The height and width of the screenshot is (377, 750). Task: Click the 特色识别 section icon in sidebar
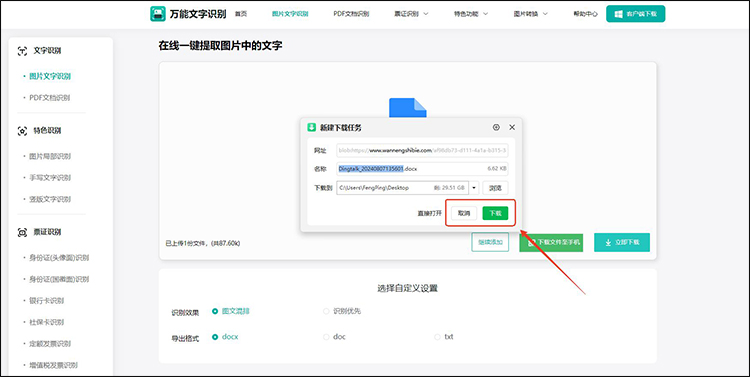22,131
